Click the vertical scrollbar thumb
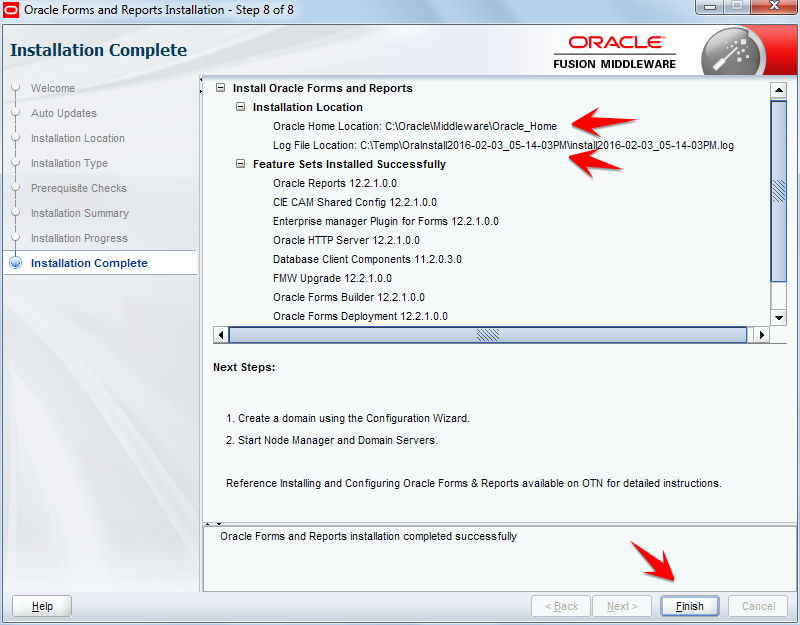 point(779,191)
